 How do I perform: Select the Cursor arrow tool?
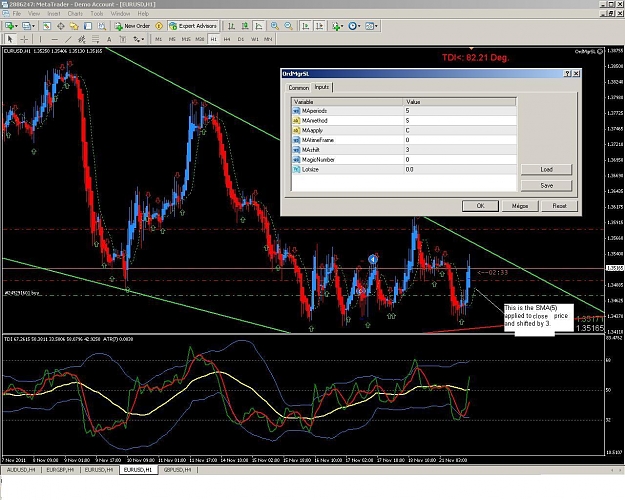coord(10,39)
